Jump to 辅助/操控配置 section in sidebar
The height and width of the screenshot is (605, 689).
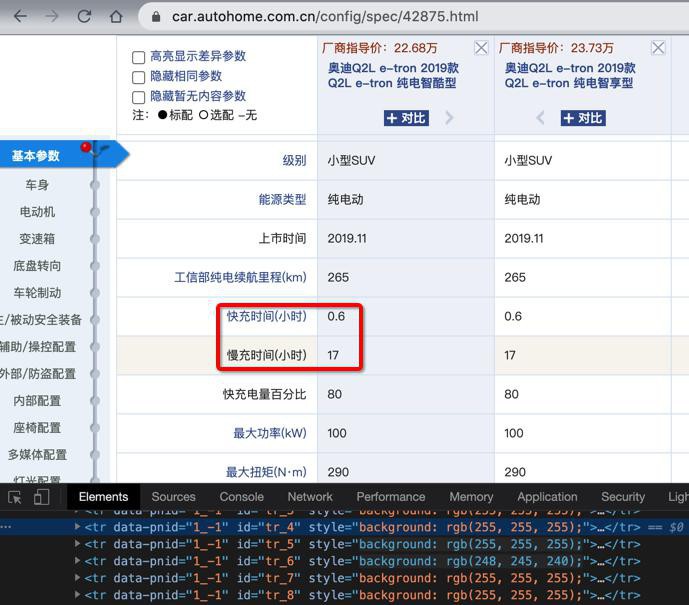point(38,347)
